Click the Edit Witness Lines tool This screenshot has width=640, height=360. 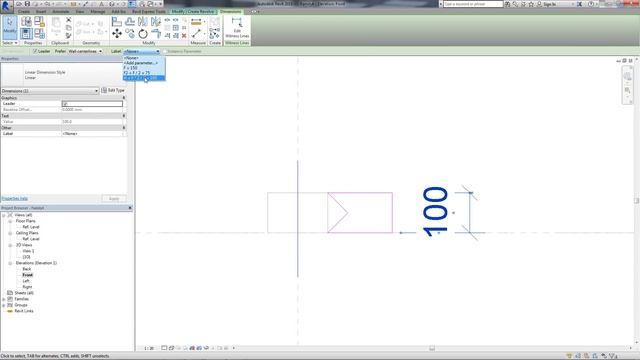(x=237, y=28)
